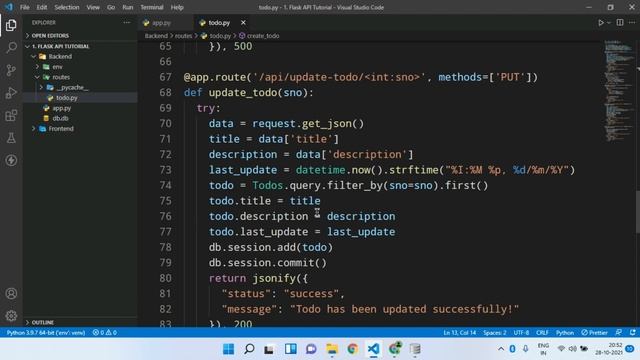Show hidden tray icons chevron
Image resolution: width=640 pixels, height=360 pixels.
click(x=501, y=349)
